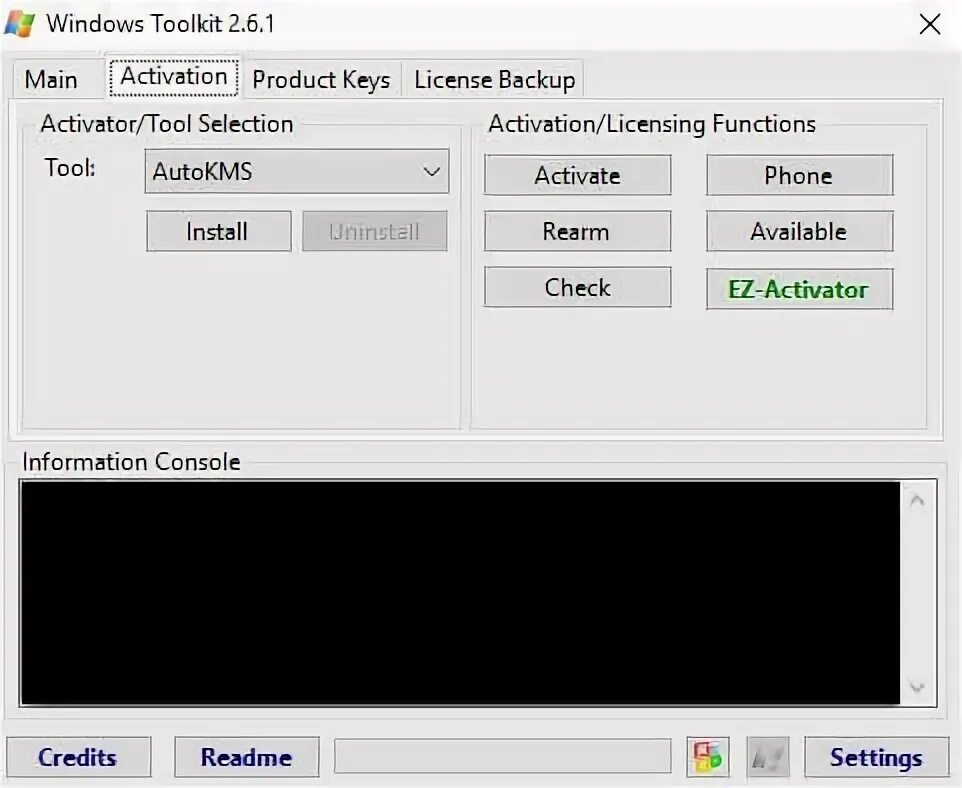Click the Available button
The image size is (962, 788).
pos(799,231)
